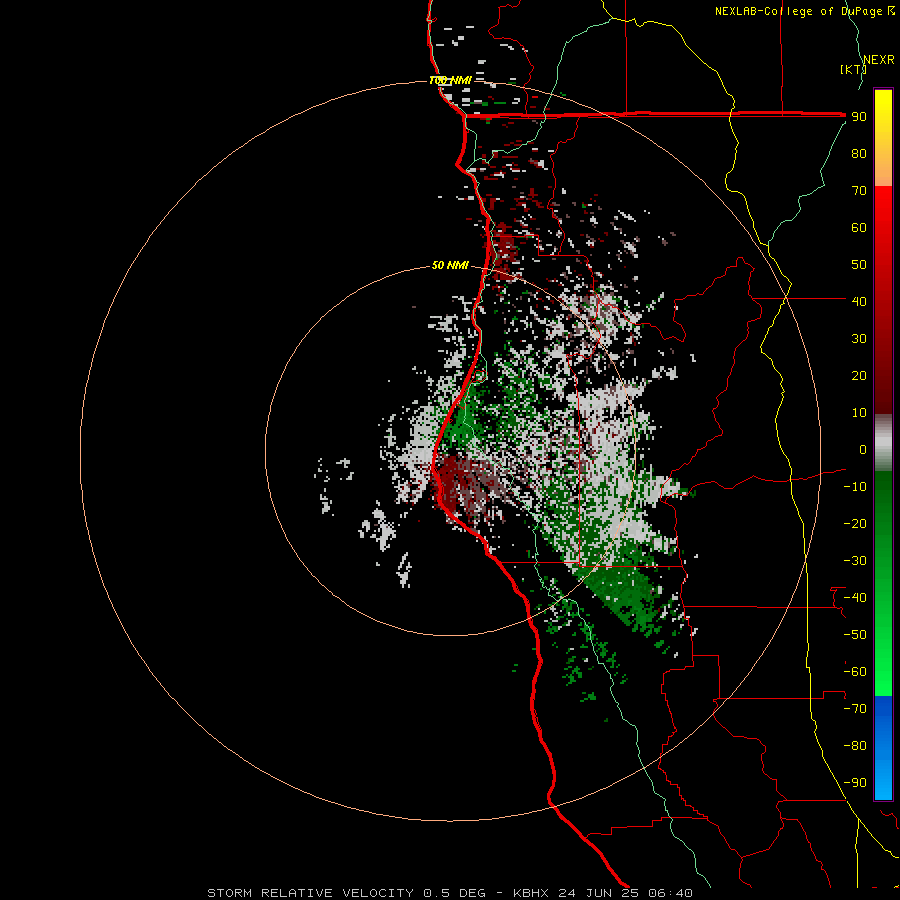This screenshot has height=900, width=900.
Task: Click the 60 label on the velocity scale
Action: [859, 227]
